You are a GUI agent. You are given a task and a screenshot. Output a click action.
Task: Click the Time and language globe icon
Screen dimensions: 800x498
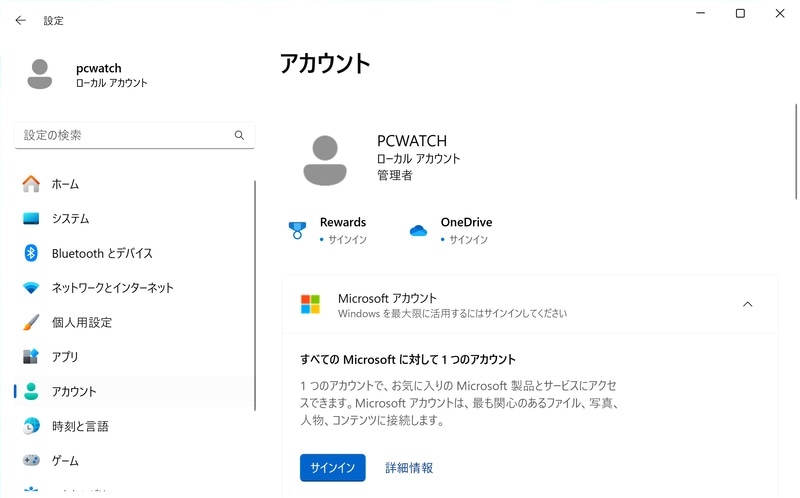click(x=31, y=426)
